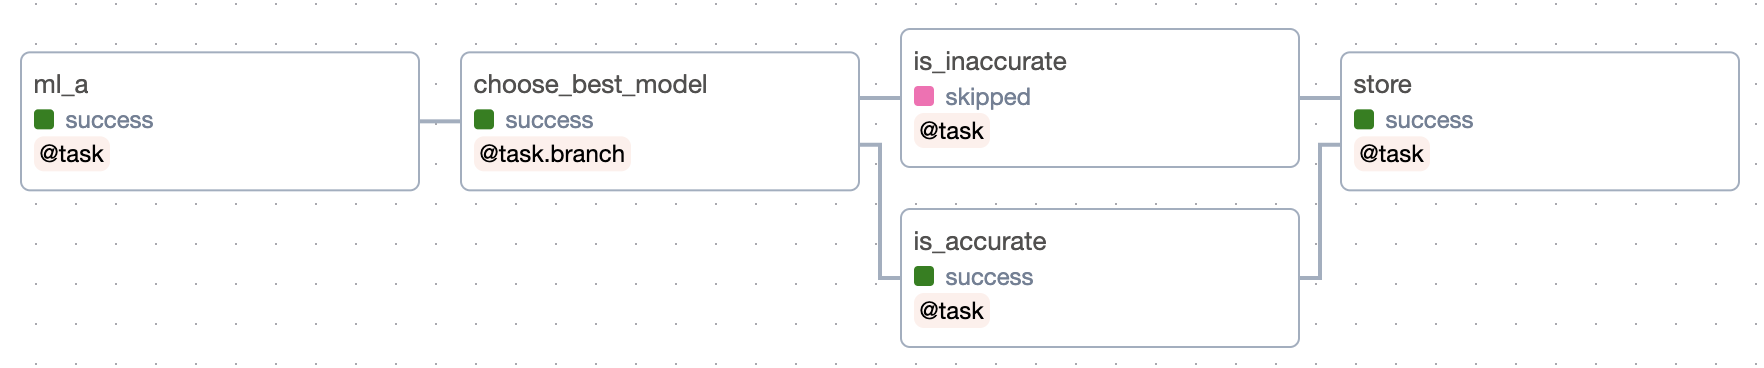The height and width of the screenshot is (368, 1764).
Task: Click success label in store node
Action: coord(1429,120)
